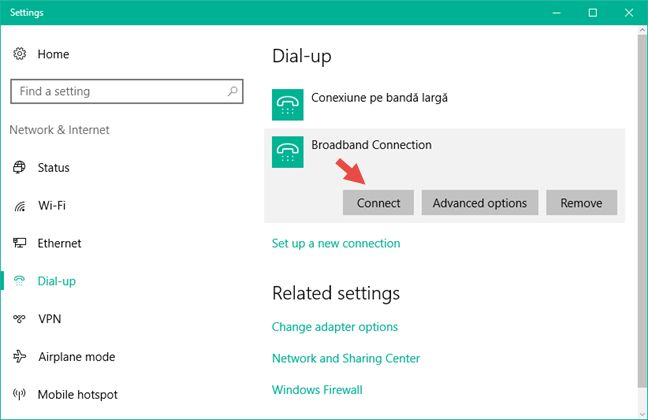The image size is (648, 420).
Task: Open the Mobile hotspot antenna icon
Action: coord(19,394)
